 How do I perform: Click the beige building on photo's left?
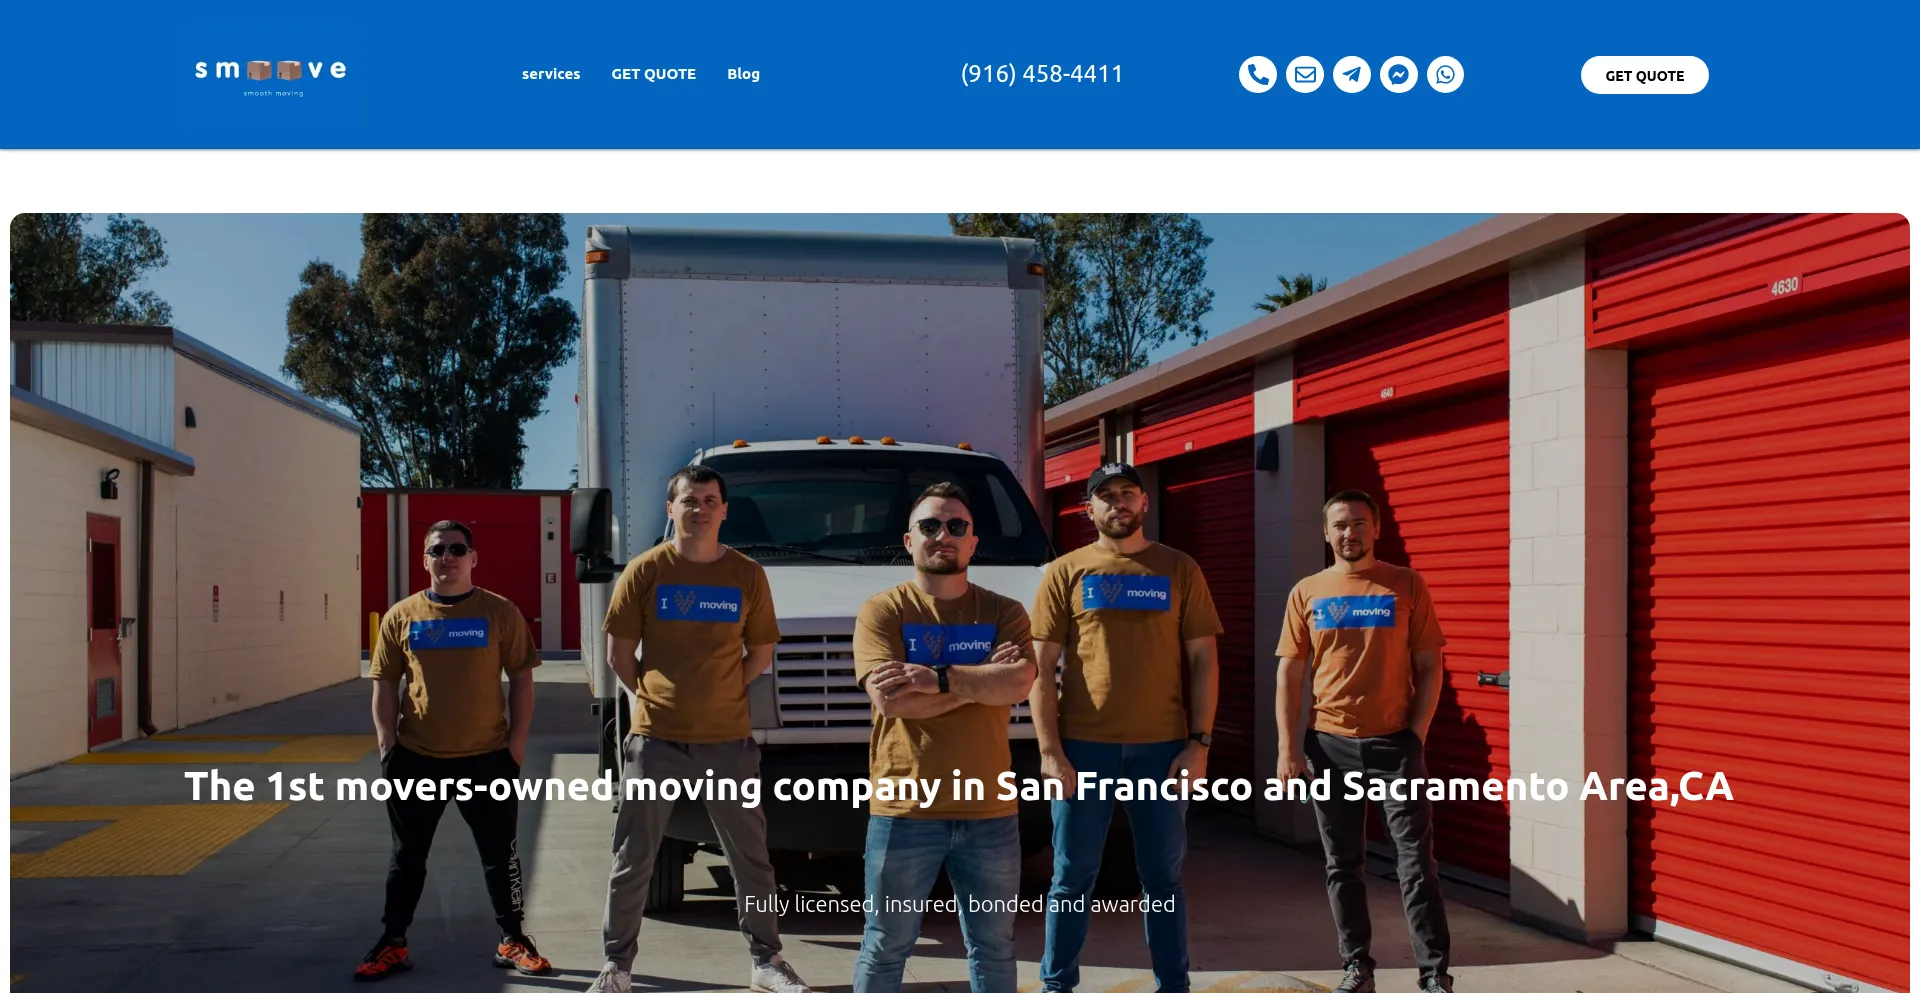180,540
